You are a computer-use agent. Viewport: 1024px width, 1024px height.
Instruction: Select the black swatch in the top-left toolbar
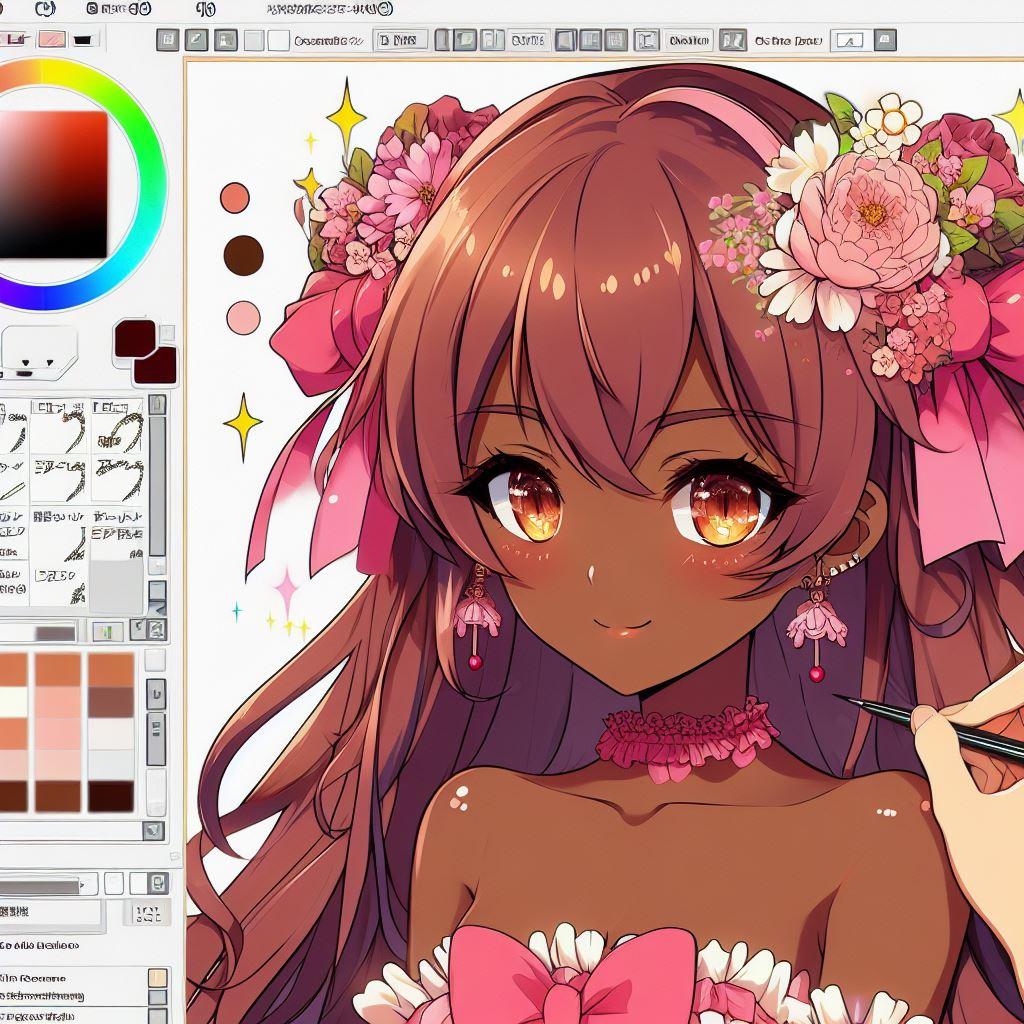click(x=82, y=40)
